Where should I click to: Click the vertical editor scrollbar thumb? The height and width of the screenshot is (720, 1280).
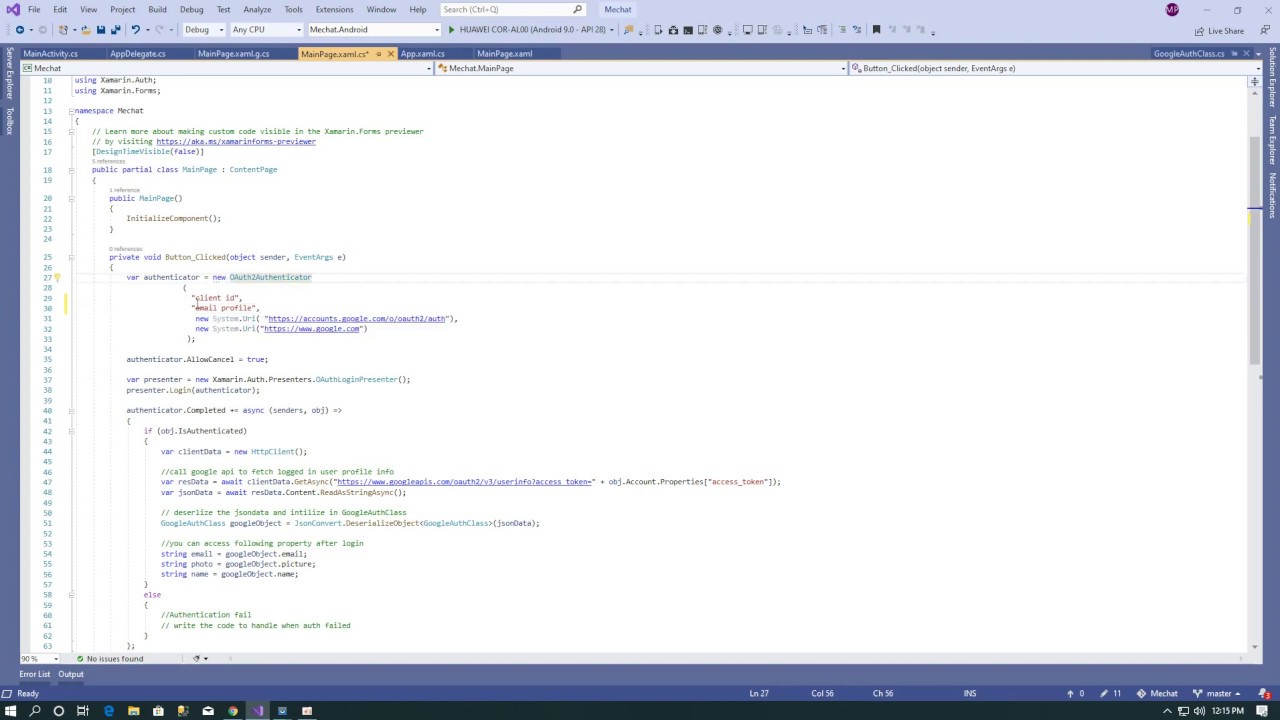tap(1254, 250)
